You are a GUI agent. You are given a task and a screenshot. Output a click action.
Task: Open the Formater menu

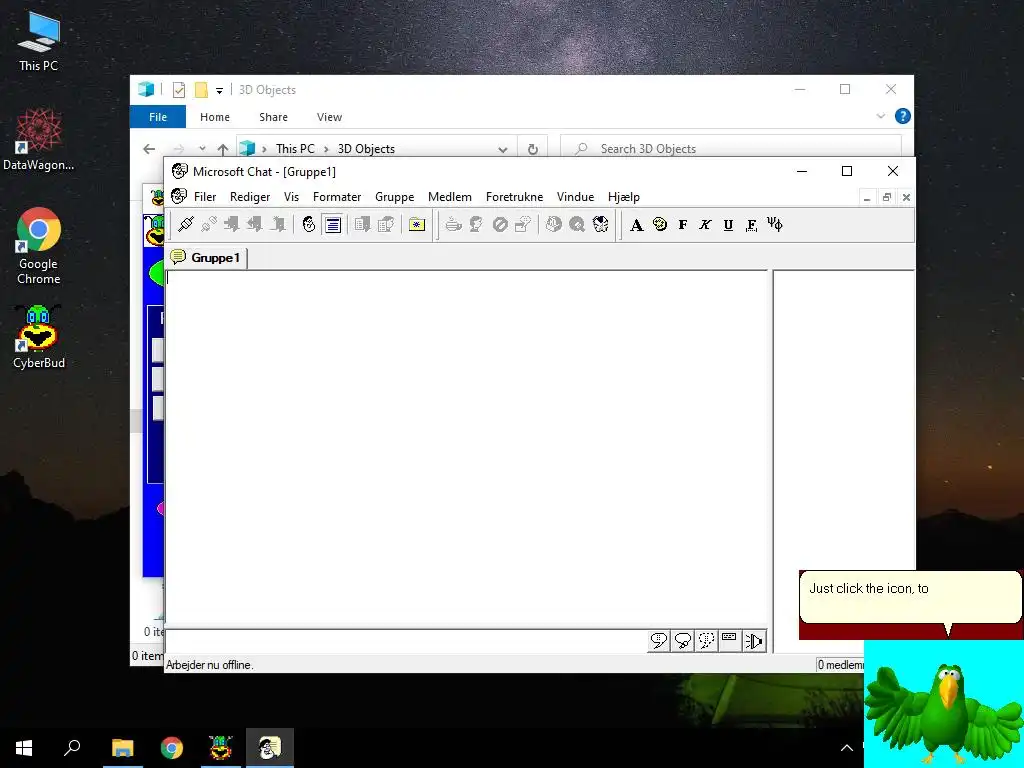(337, 197)
